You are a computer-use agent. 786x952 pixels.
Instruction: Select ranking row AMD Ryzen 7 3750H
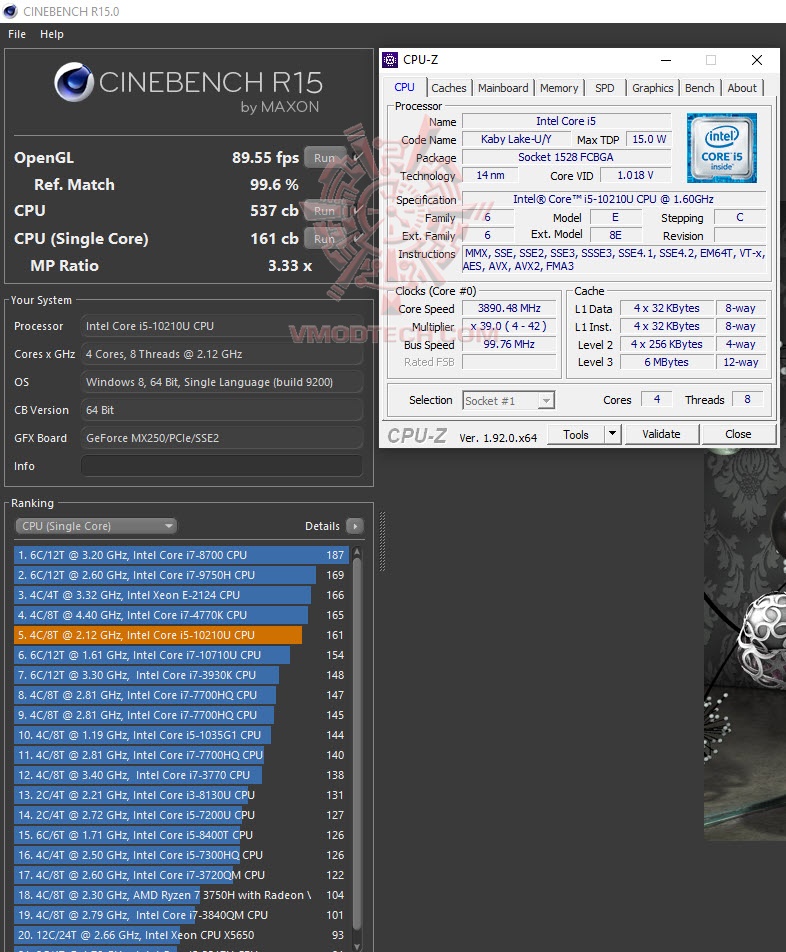[x=181, y=896]
